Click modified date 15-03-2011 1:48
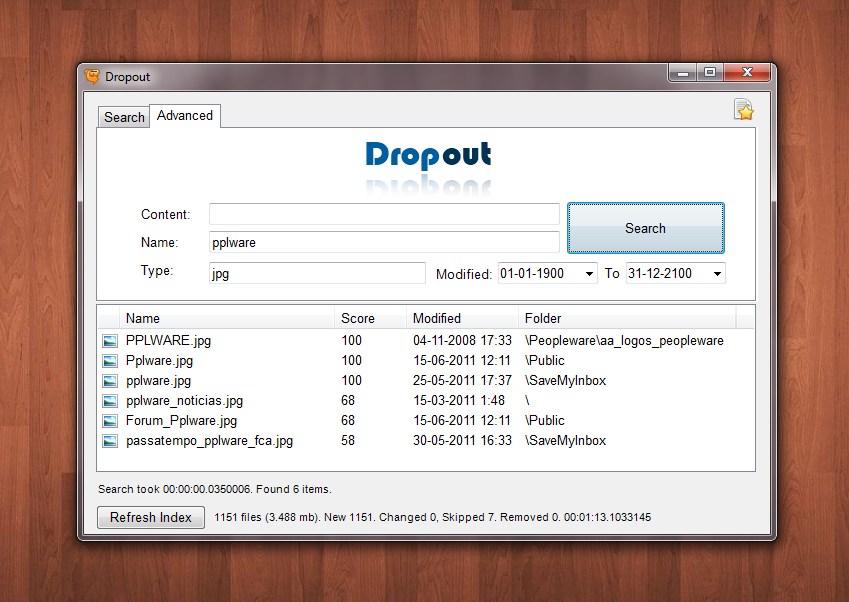Image resolution: width=849 pixels, height=602 pixels. tap(459, 401)
